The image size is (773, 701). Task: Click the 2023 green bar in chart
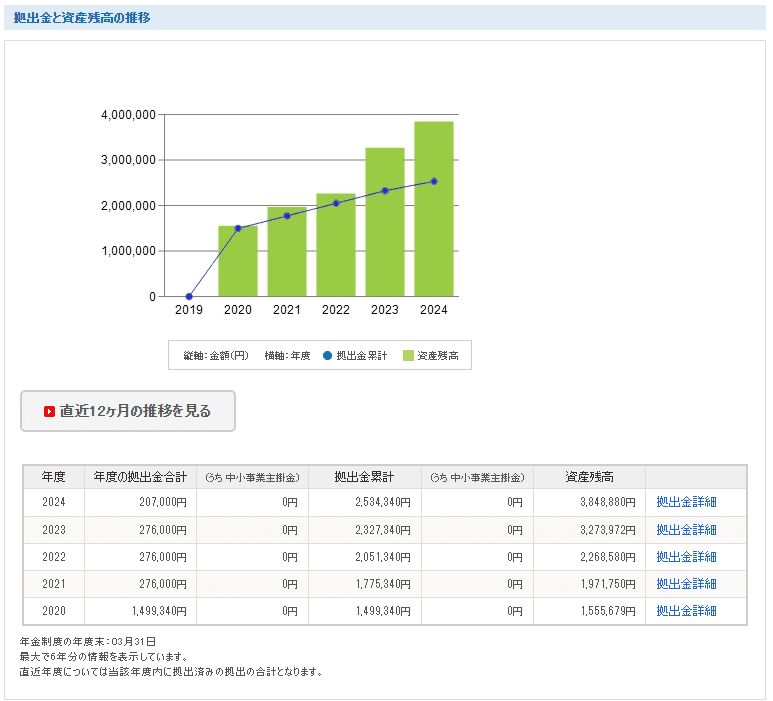[x=385, y=222]
